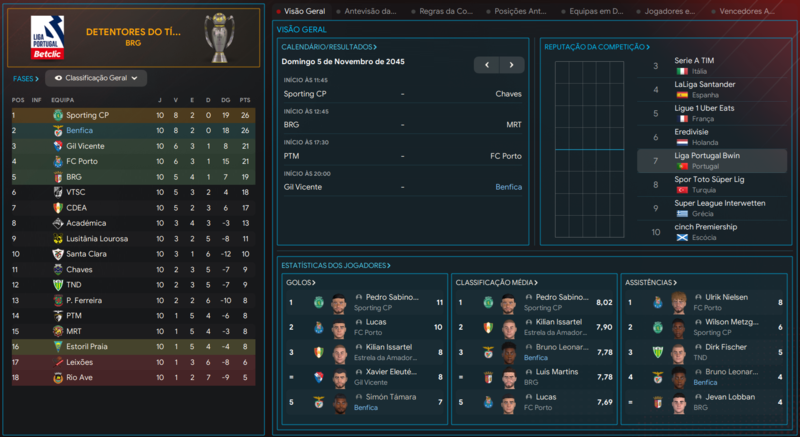800x437 pixels.
Task: Expand the Fases section link
Action: click(26, 79)
